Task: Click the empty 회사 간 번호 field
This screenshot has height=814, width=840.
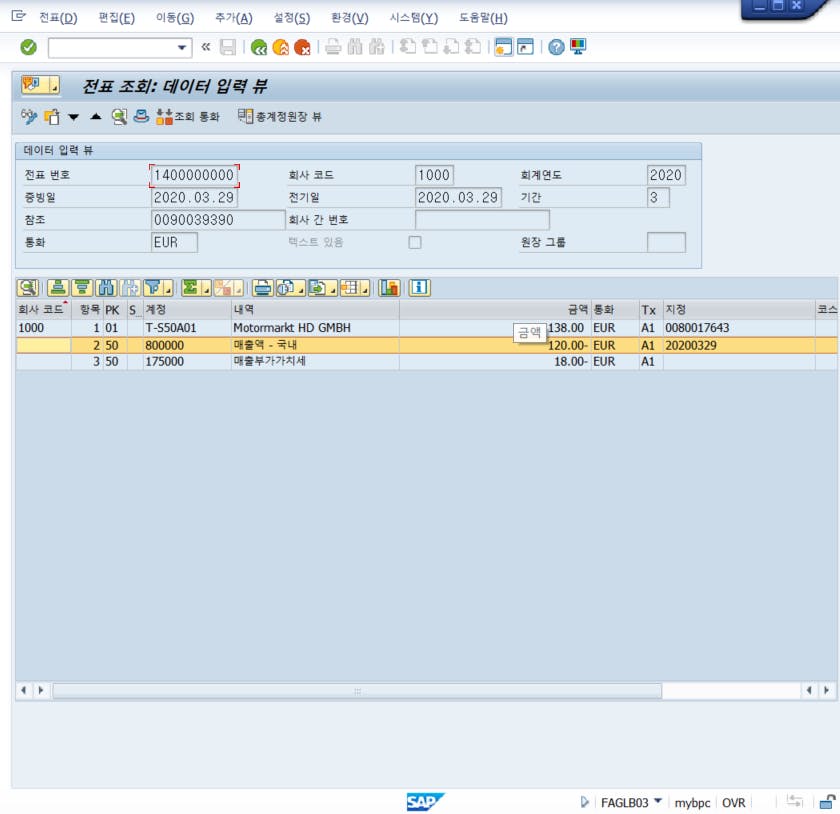Action: [482, 220]
